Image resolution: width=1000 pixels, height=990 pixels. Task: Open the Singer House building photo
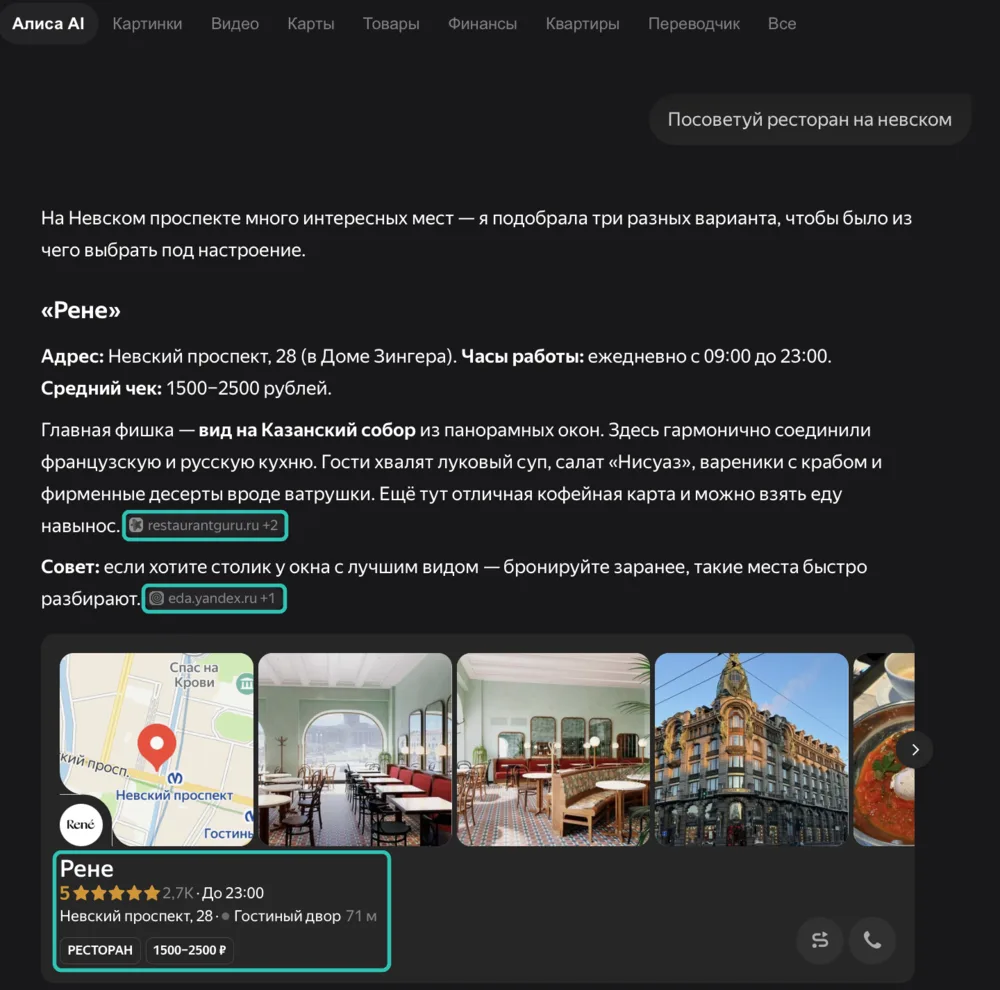point(751,749)
